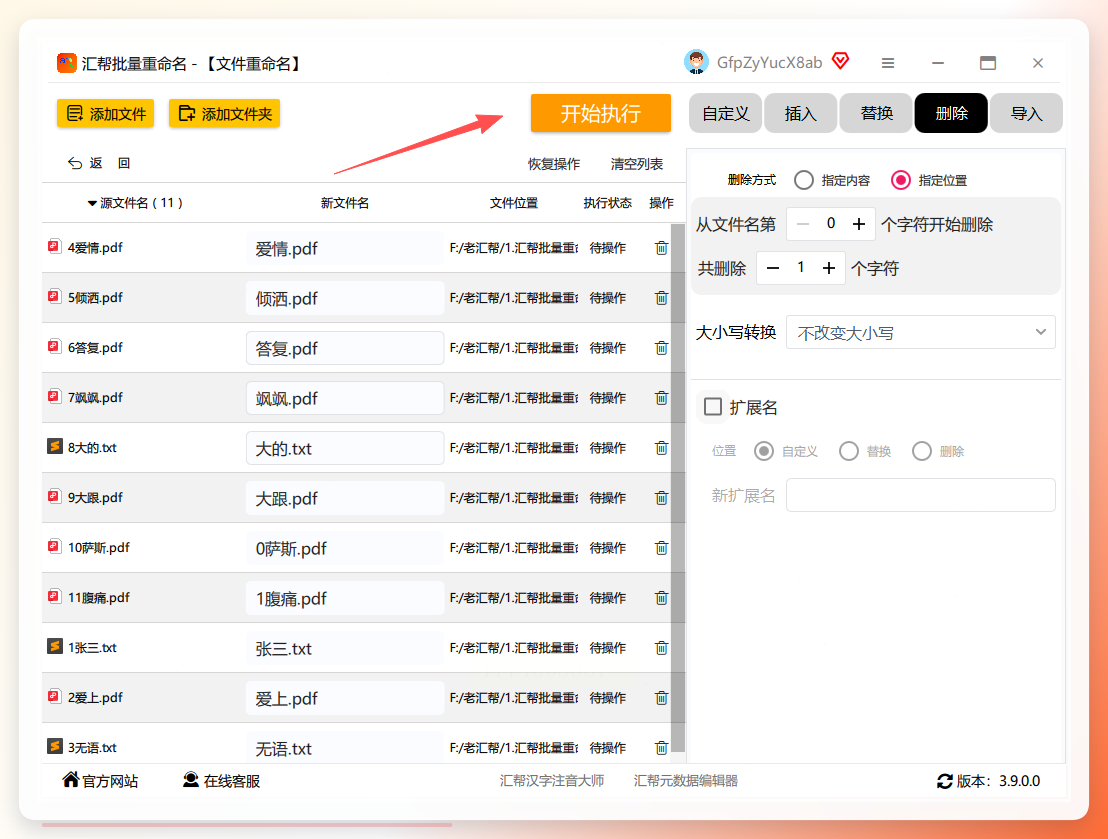Click the file list vertical scrollbar
This screenshot has height=839, width=1108.
tap(678, 488)
